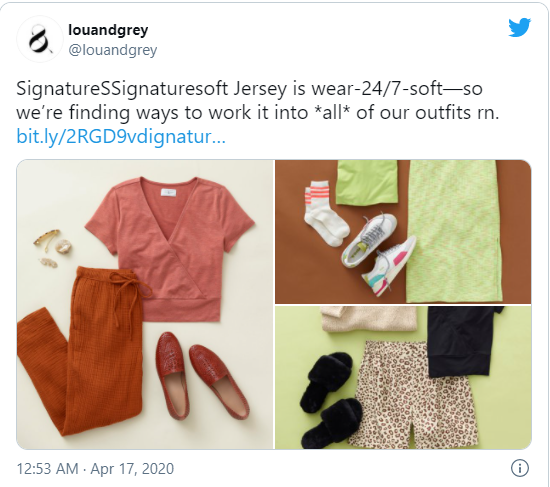Open the pink wrap top outfit photo
Image resolution: width=550 pixels, height=487 pixels.
[145, 304]
